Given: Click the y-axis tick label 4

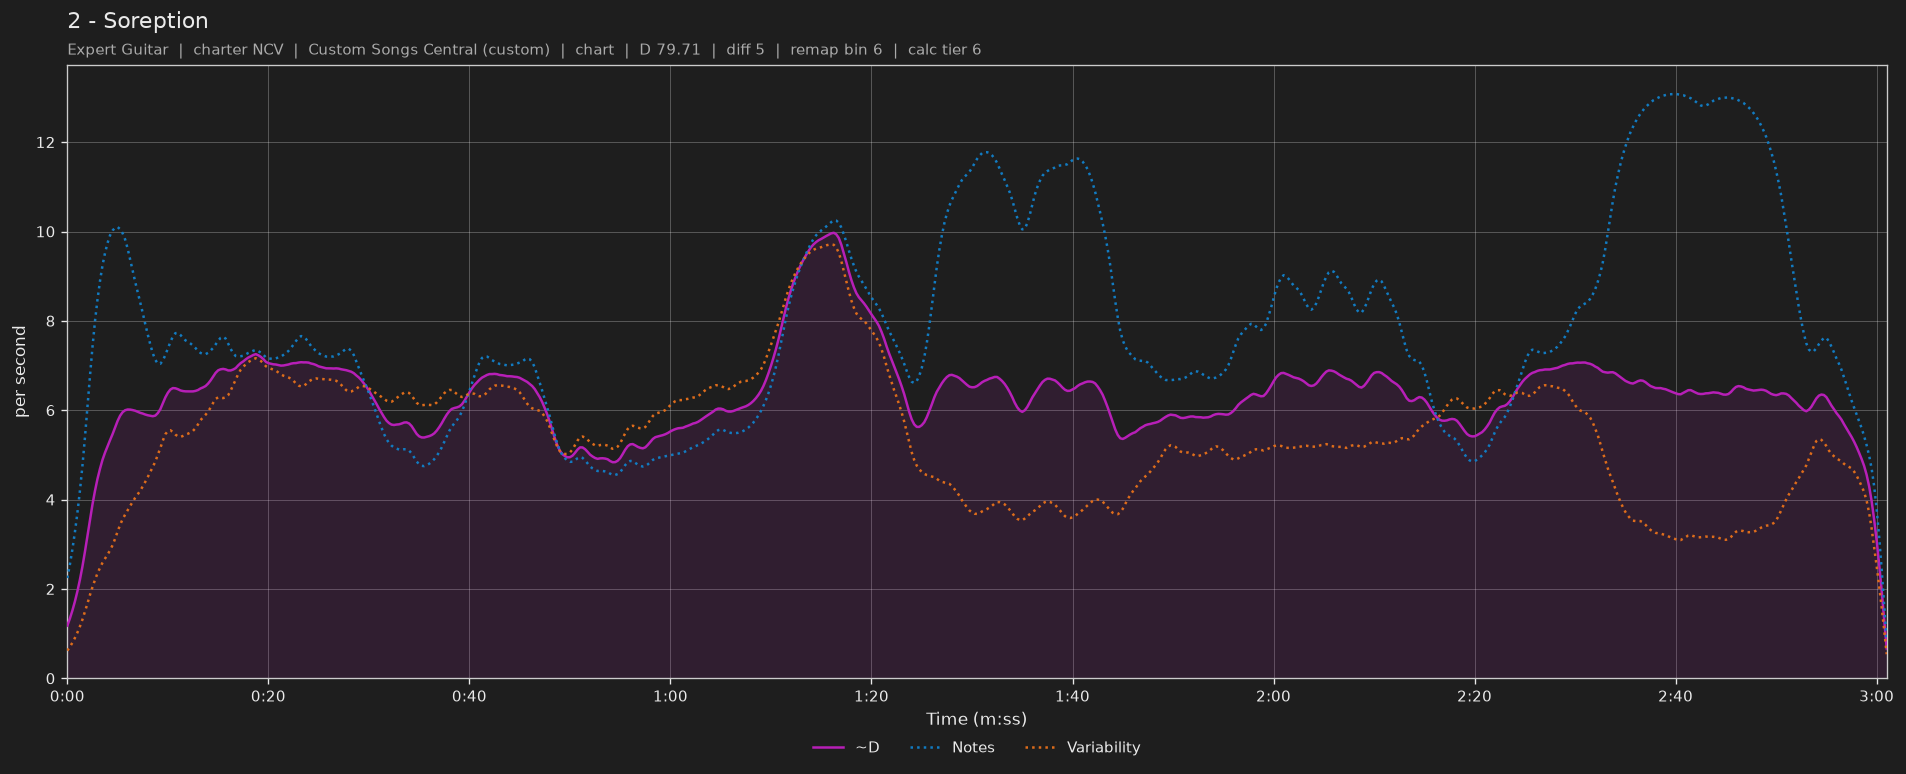Looking at the screenshot, I should pos(52,500).
